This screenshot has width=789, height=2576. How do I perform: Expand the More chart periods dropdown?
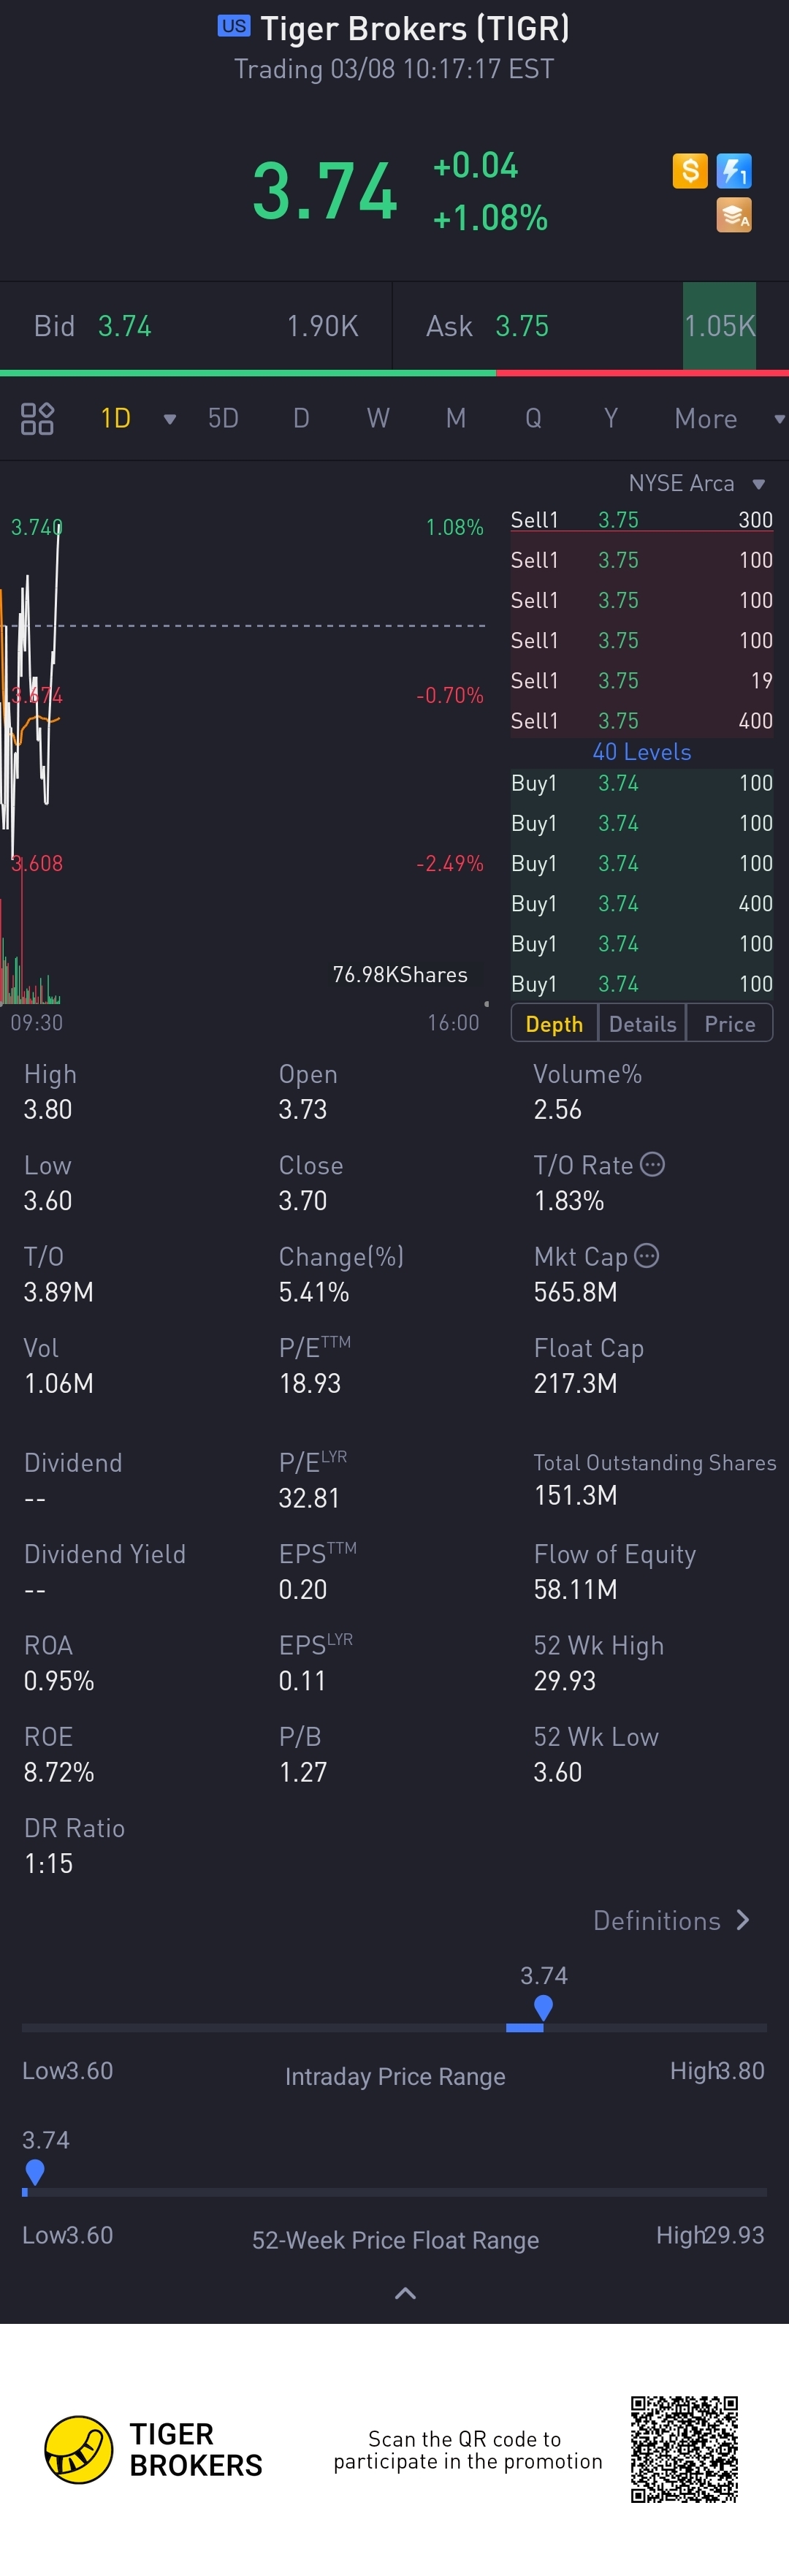point(727,419)
